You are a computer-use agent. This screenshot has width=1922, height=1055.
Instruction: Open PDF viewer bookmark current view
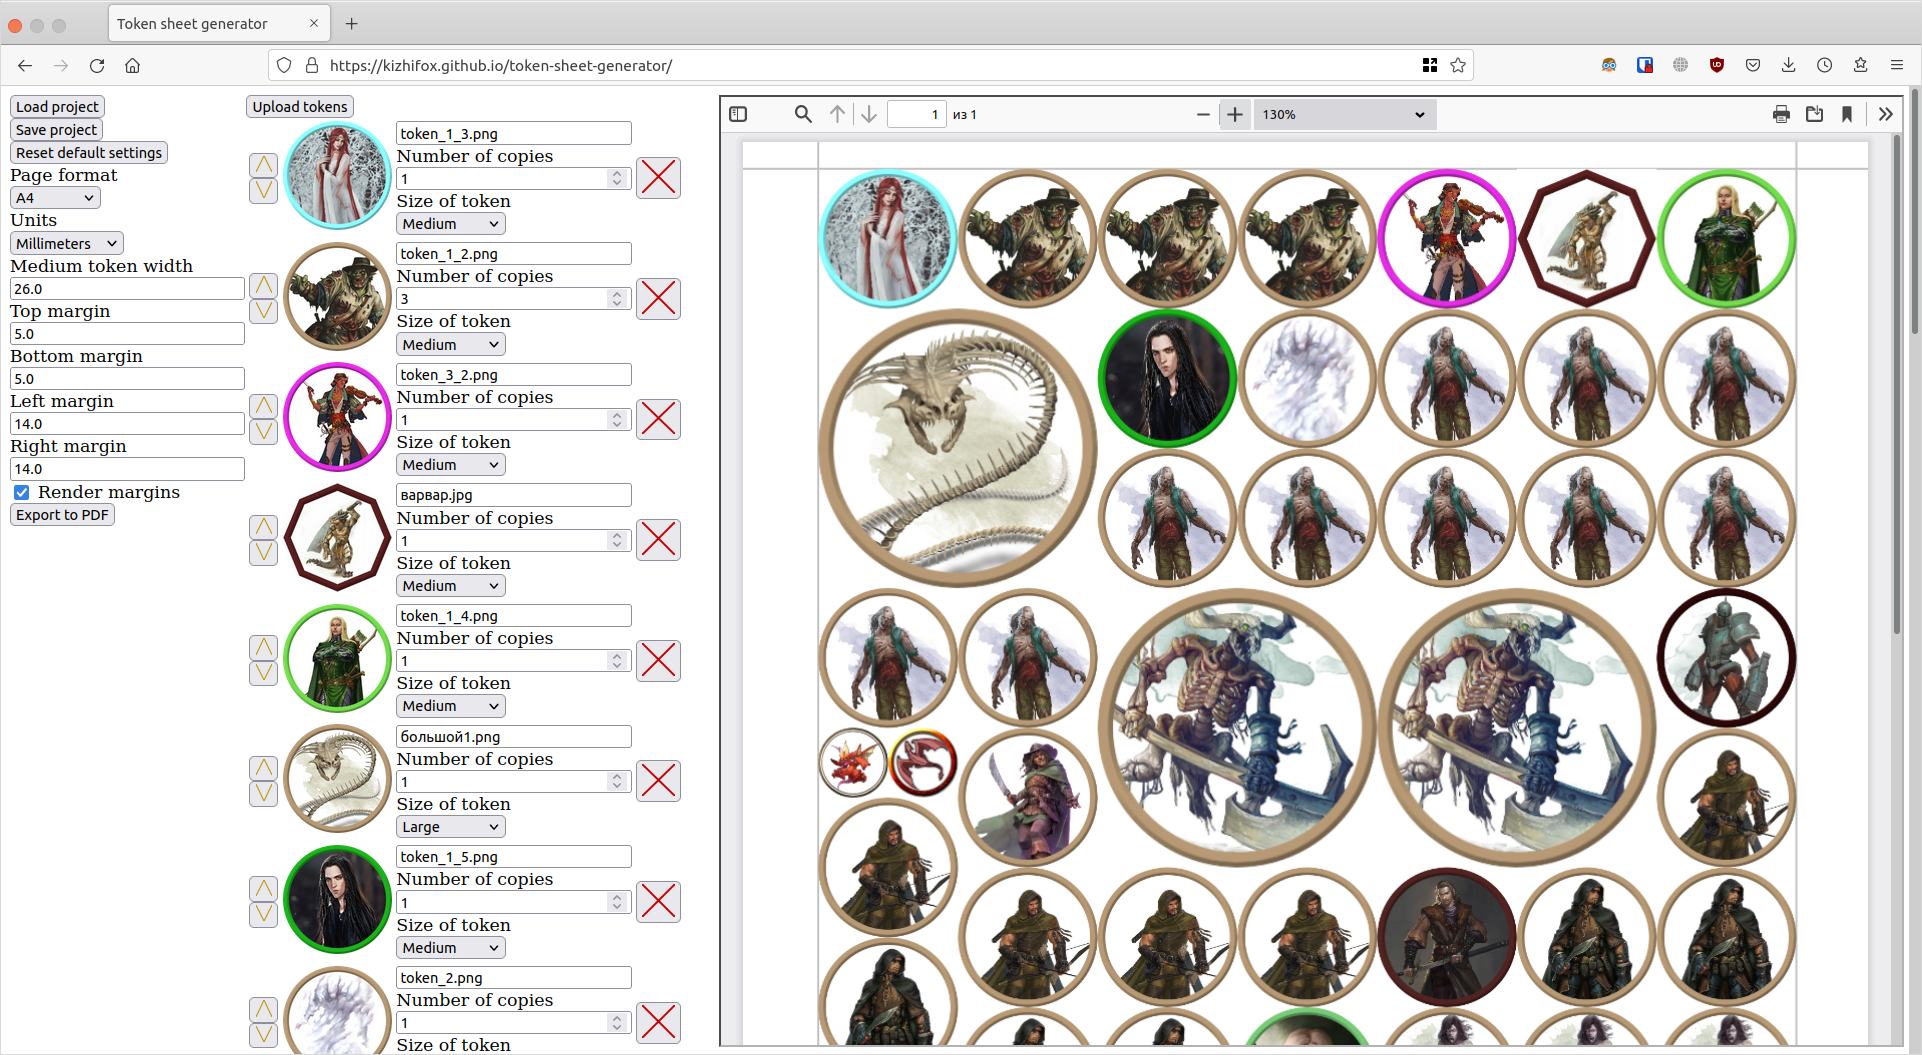pos(1847,114)
